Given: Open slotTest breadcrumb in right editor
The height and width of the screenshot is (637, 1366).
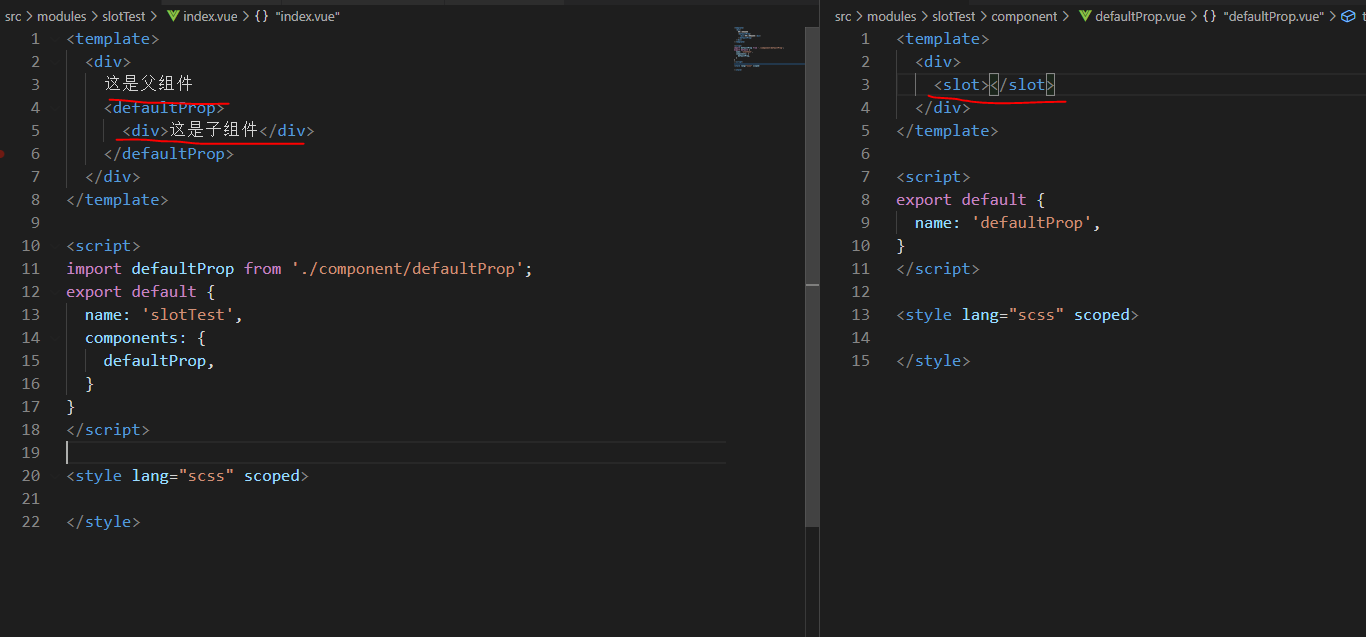Looking at the screenshot, I should point(954,16).
